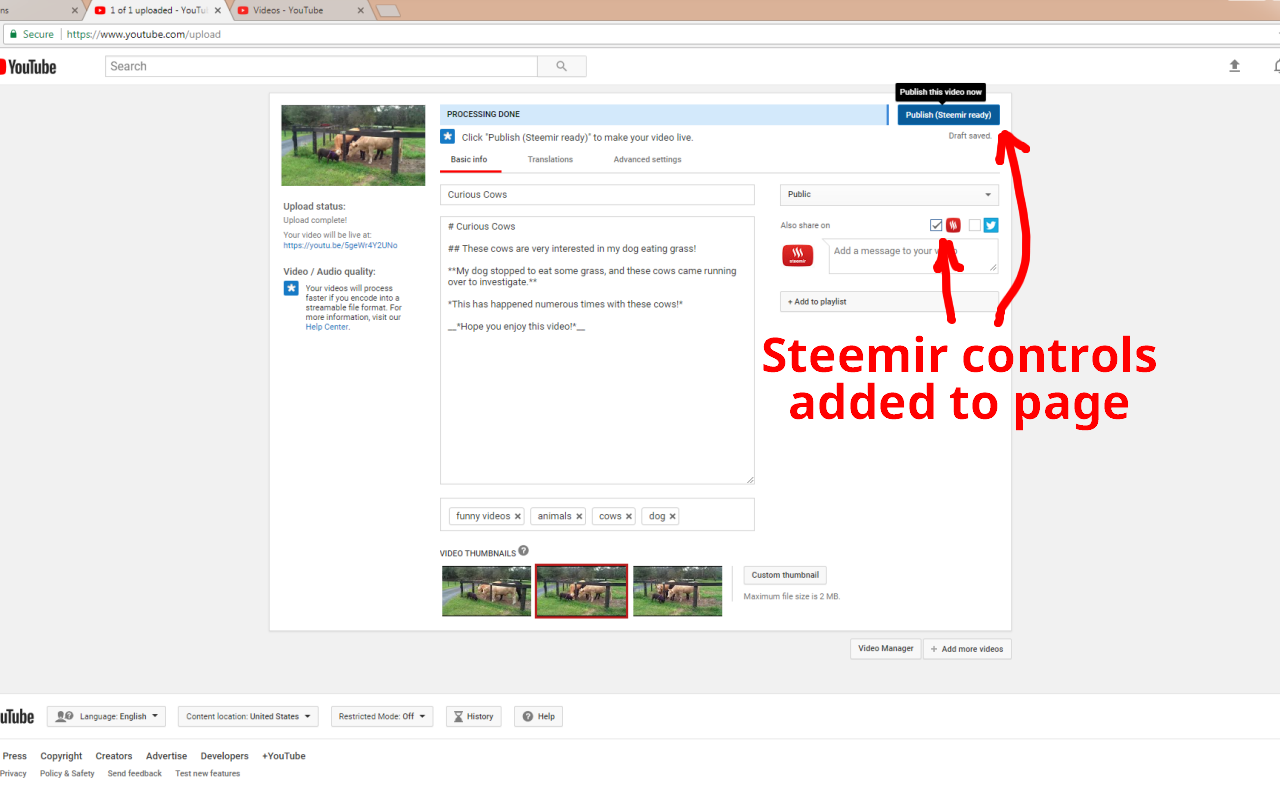Open a new browser tab

[x=388, y=11]
